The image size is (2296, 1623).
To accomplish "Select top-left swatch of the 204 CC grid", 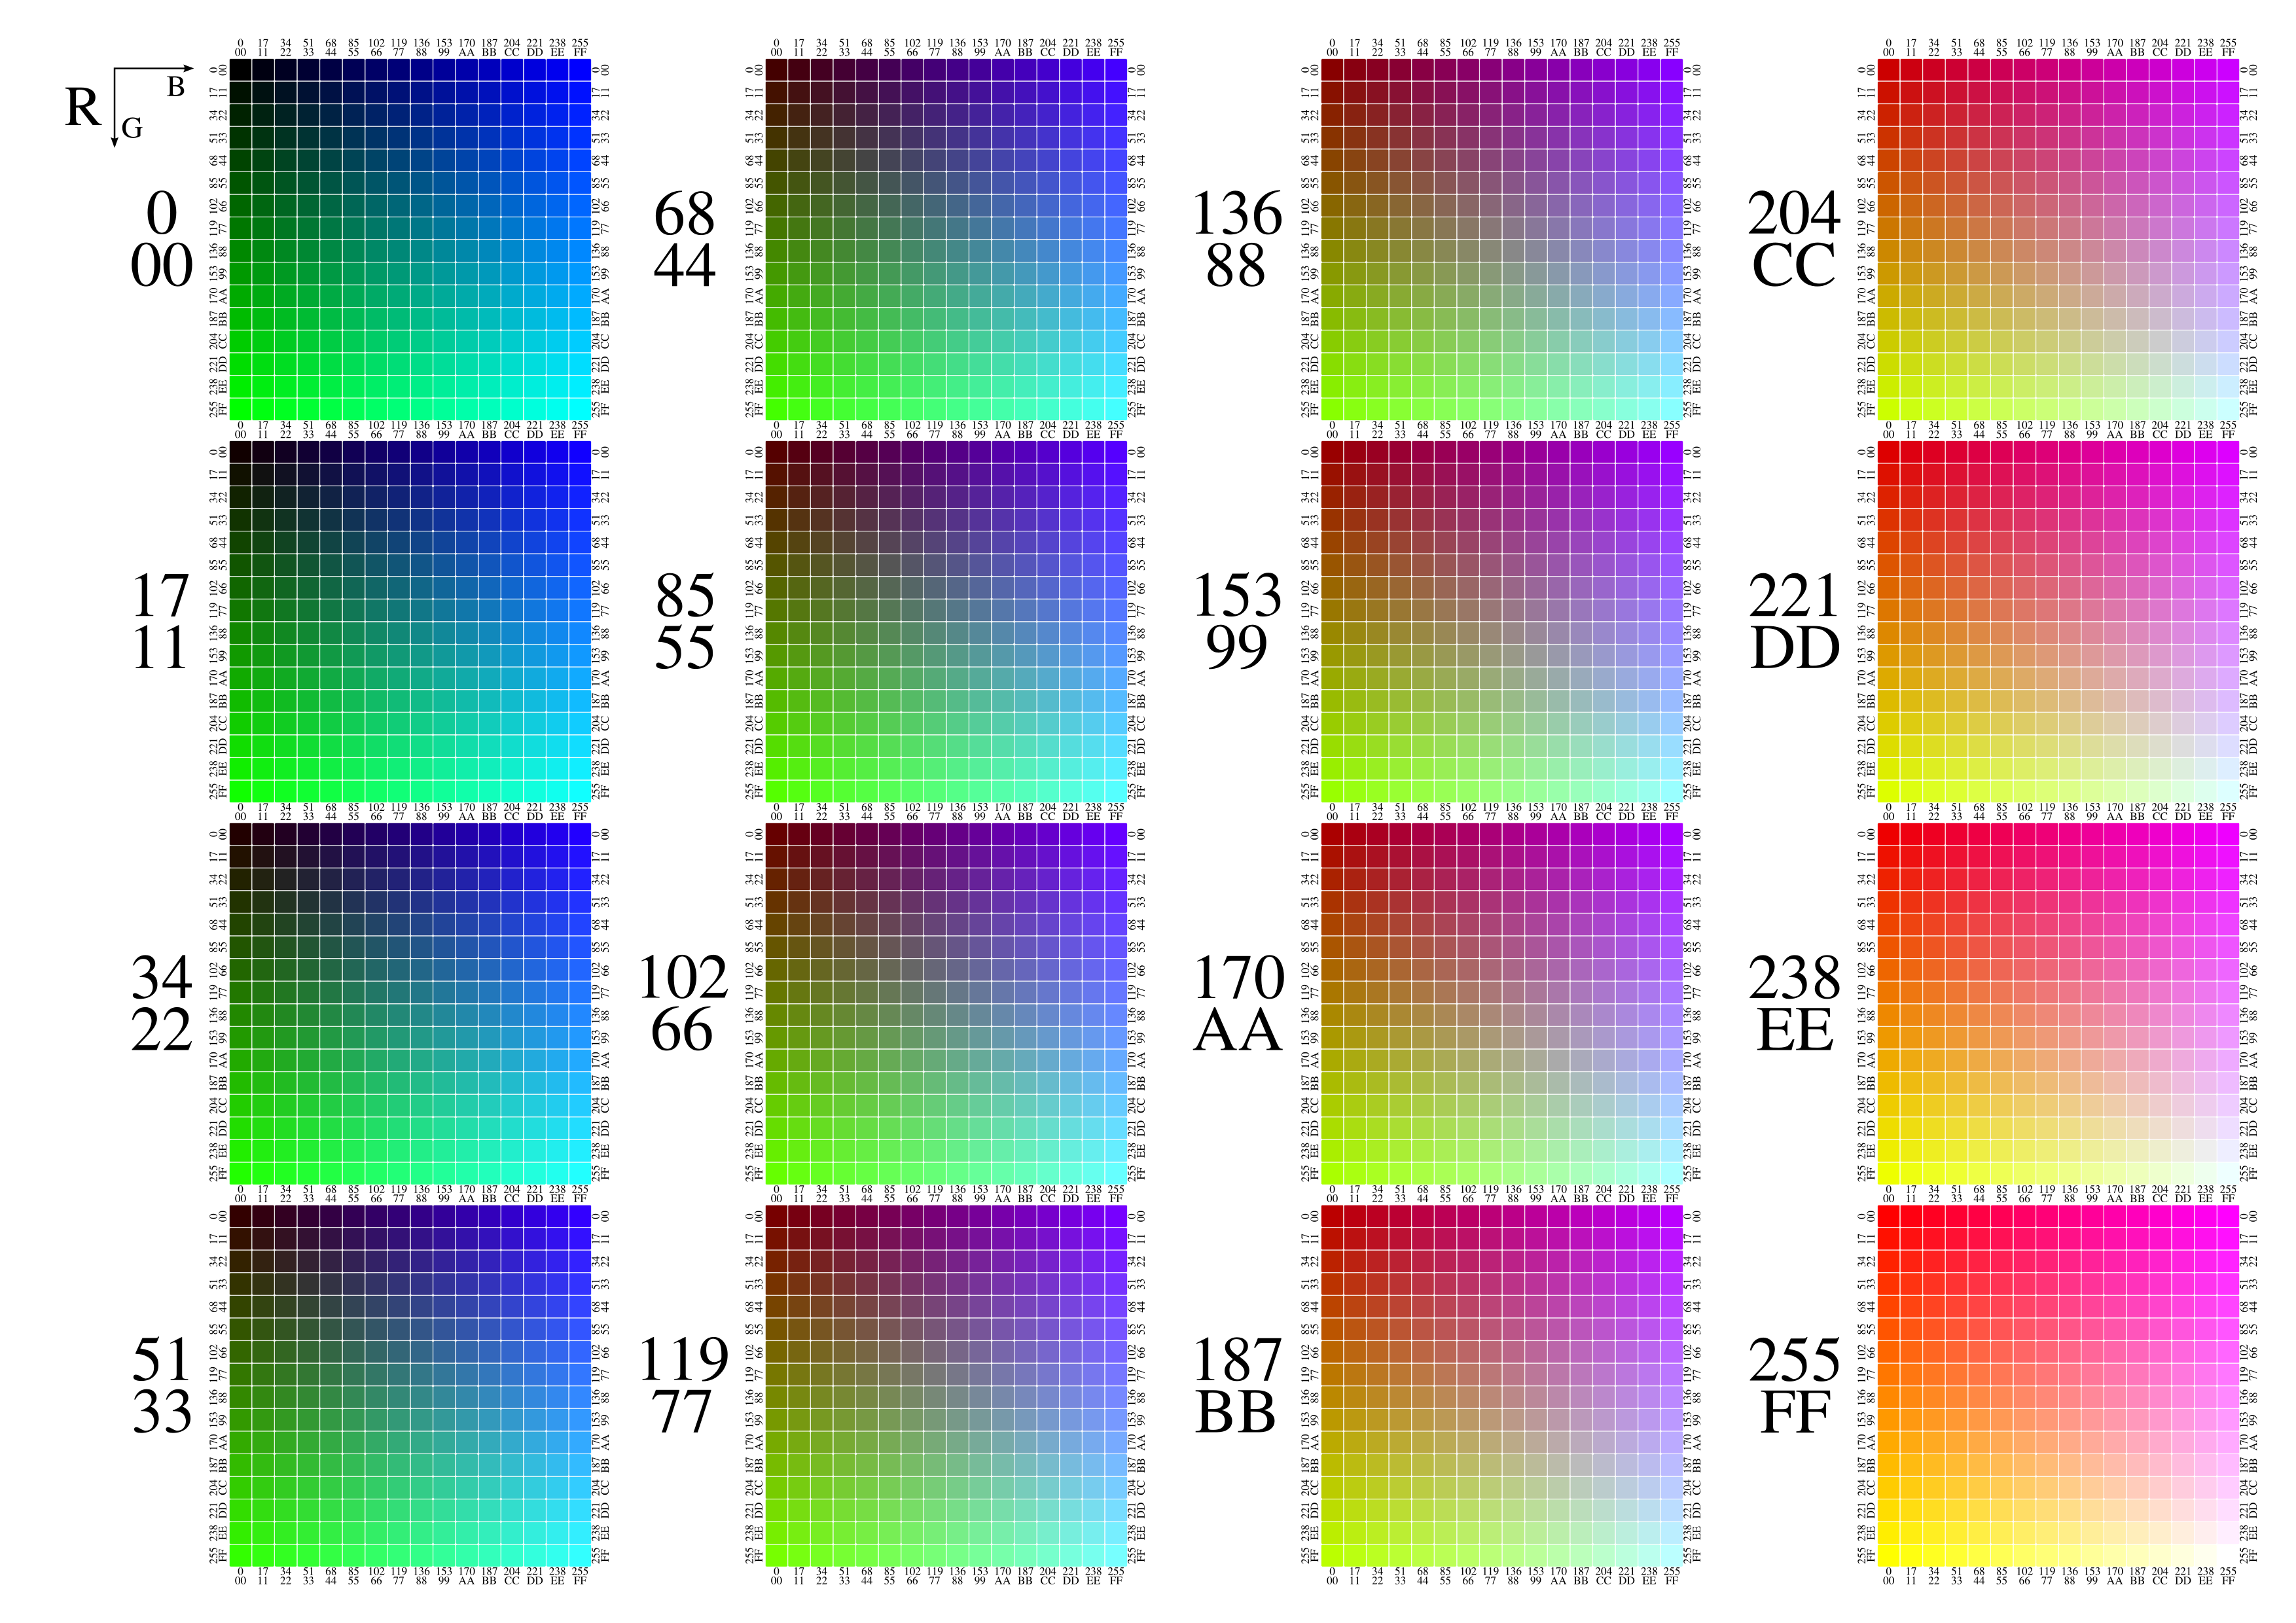I will point(1888,70).
